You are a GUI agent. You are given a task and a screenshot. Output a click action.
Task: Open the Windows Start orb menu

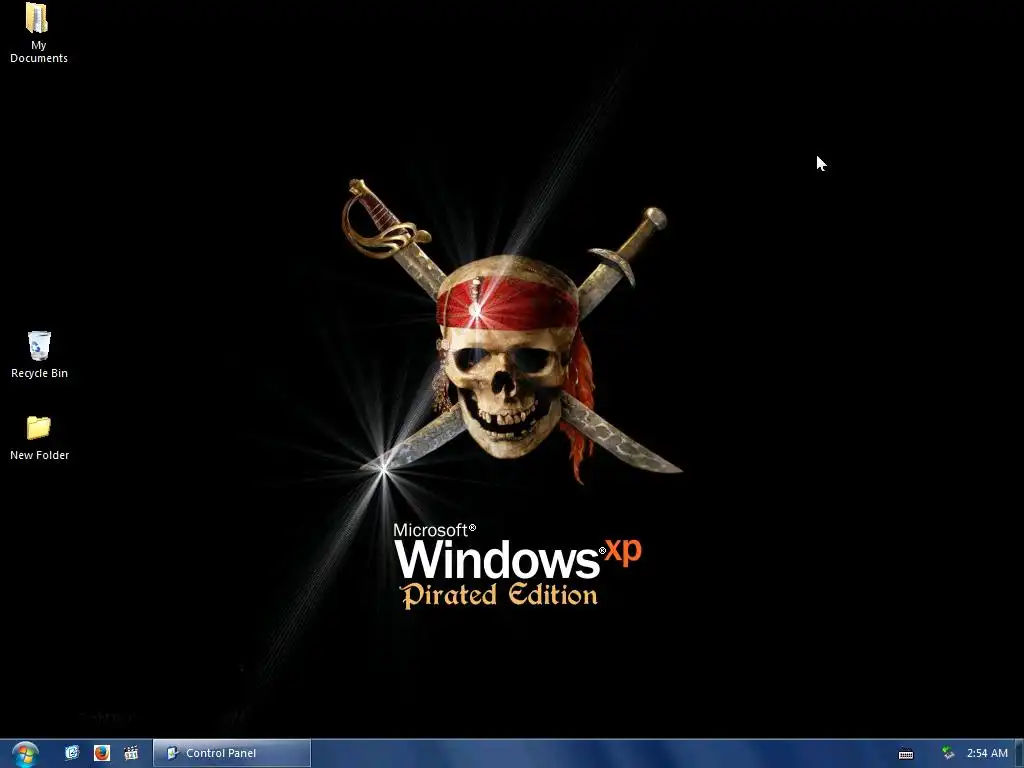pos(25,754)
